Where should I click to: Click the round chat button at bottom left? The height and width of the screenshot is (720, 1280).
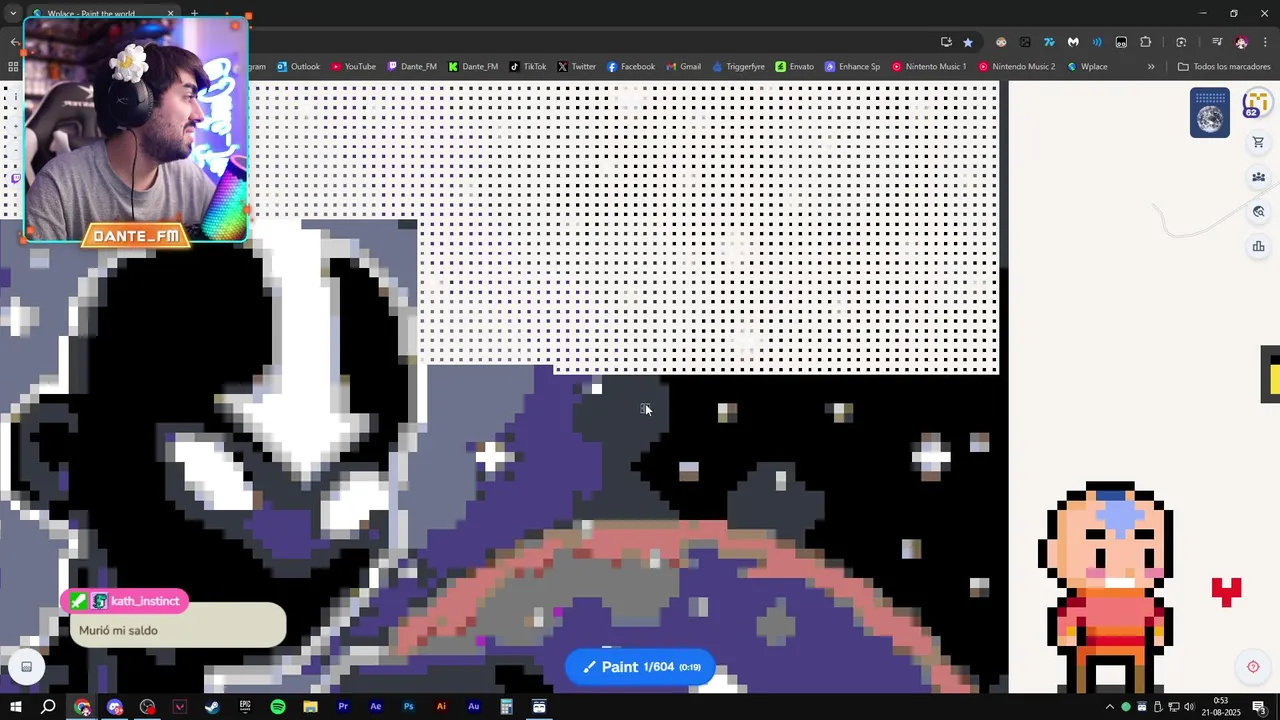(27, 667)
